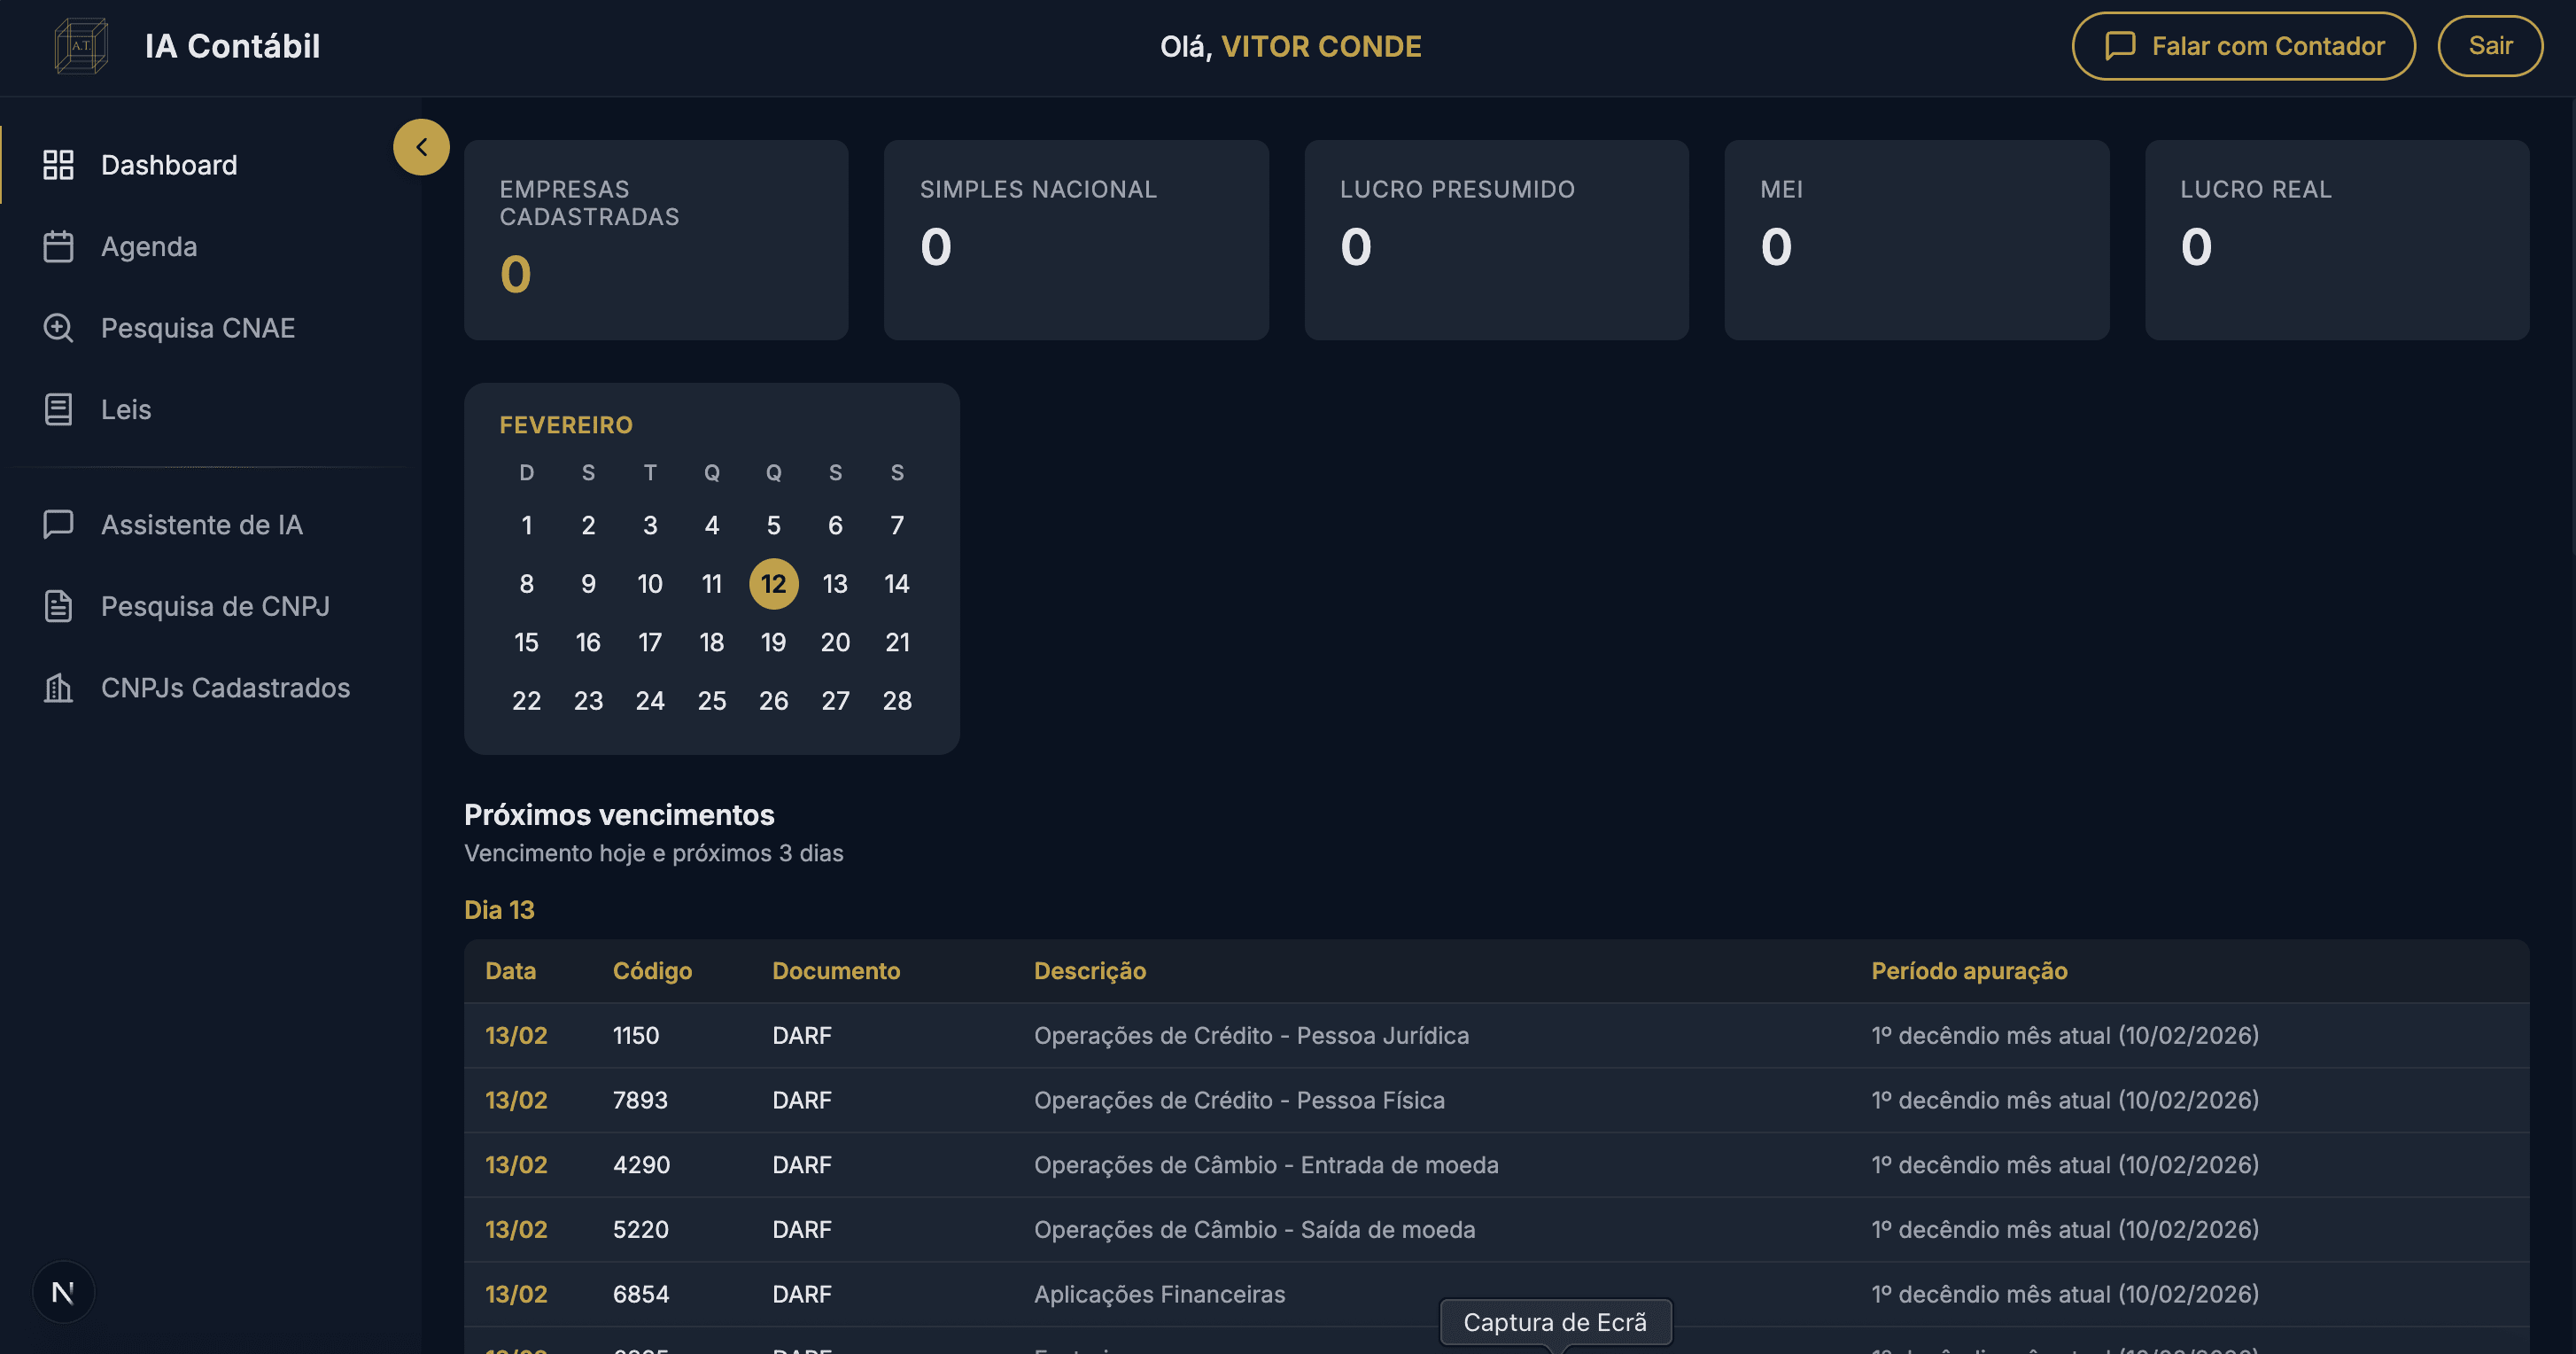Click the Sair button

click(x=2489, y=46)
